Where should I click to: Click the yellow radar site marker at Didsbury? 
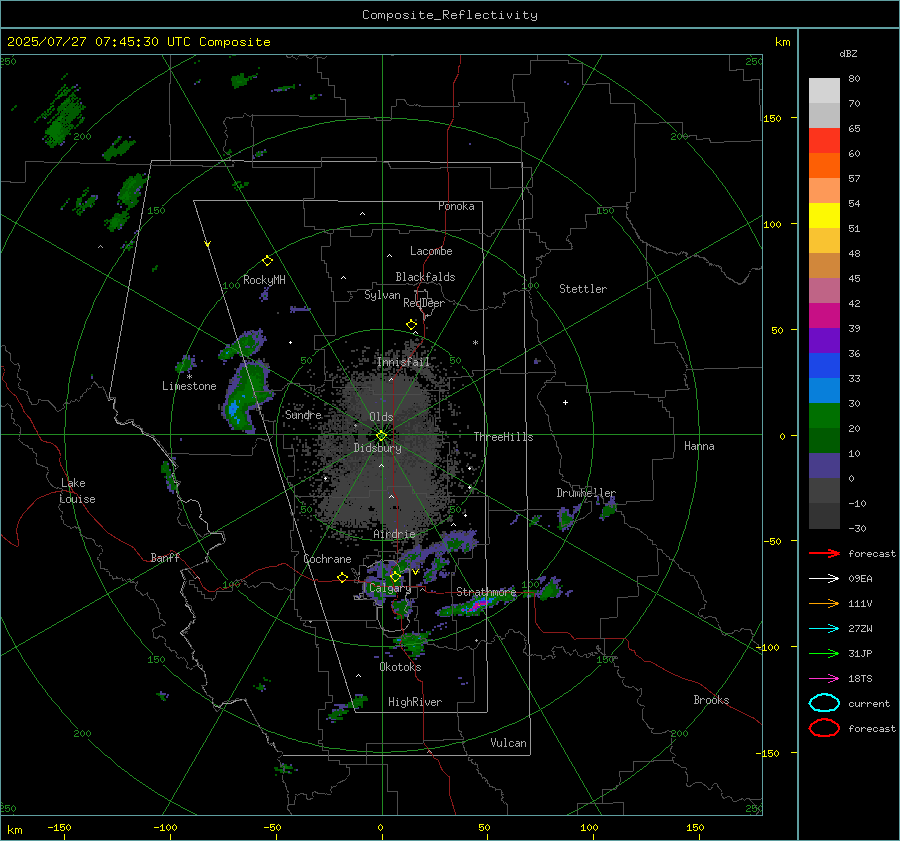381,436
